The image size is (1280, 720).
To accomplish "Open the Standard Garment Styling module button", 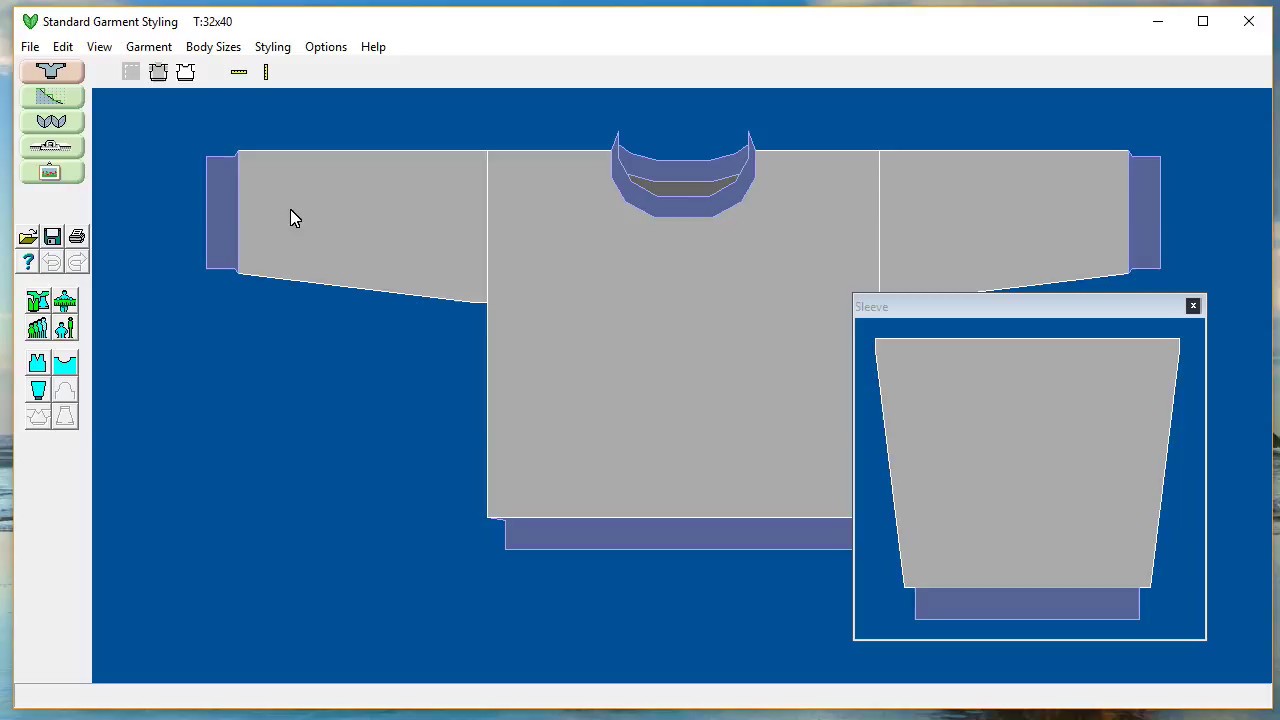I will (x=52, y=71).
